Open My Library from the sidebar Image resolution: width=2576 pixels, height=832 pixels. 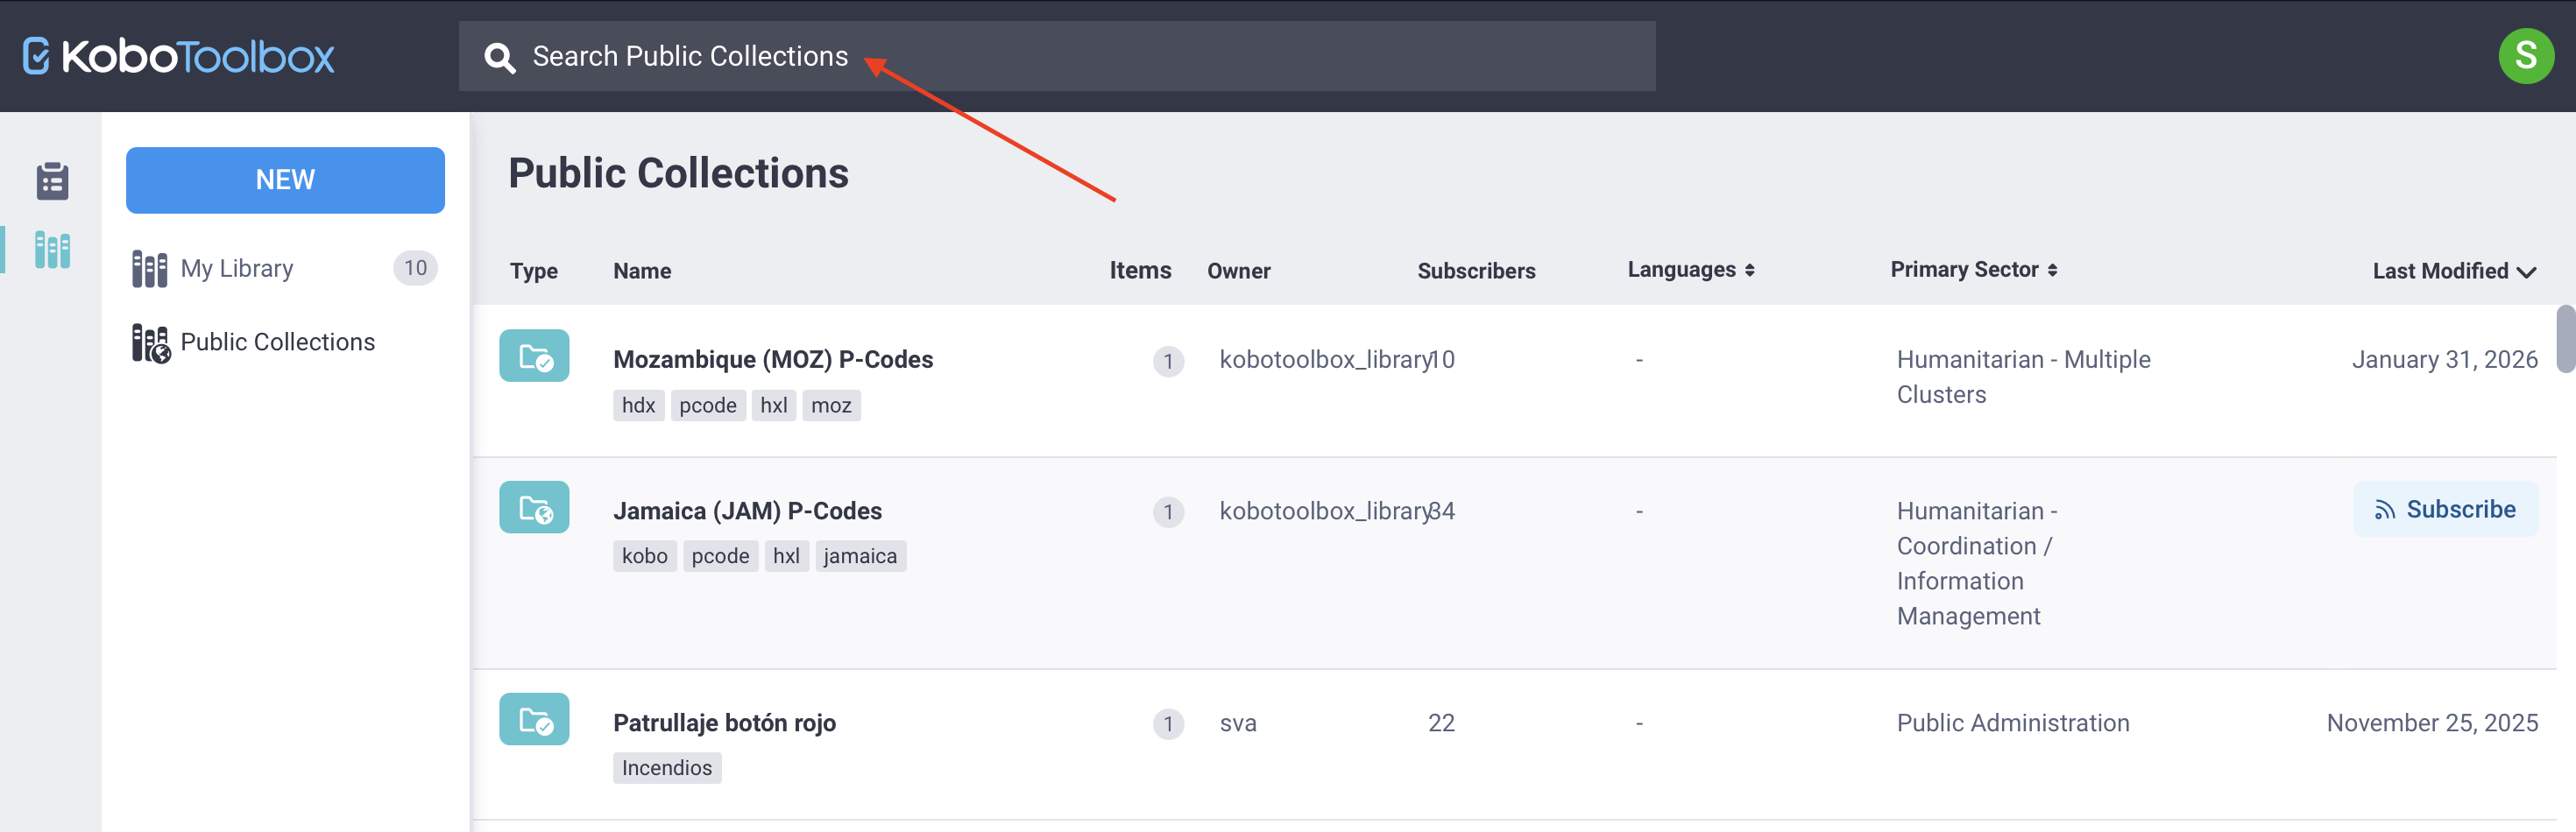tap(237, 267)
